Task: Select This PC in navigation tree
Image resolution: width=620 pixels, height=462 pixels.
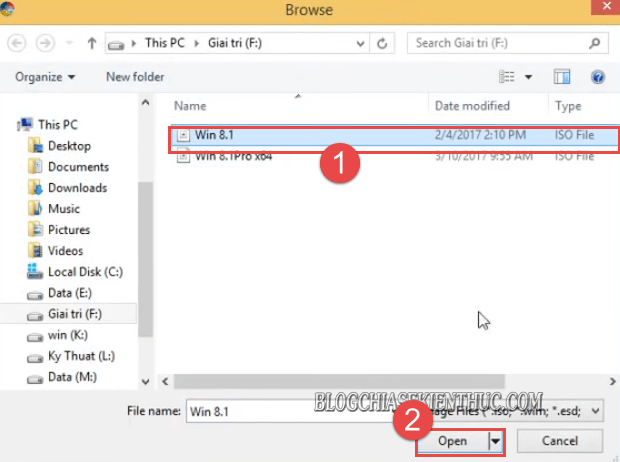Action: (x=58, y=125)
